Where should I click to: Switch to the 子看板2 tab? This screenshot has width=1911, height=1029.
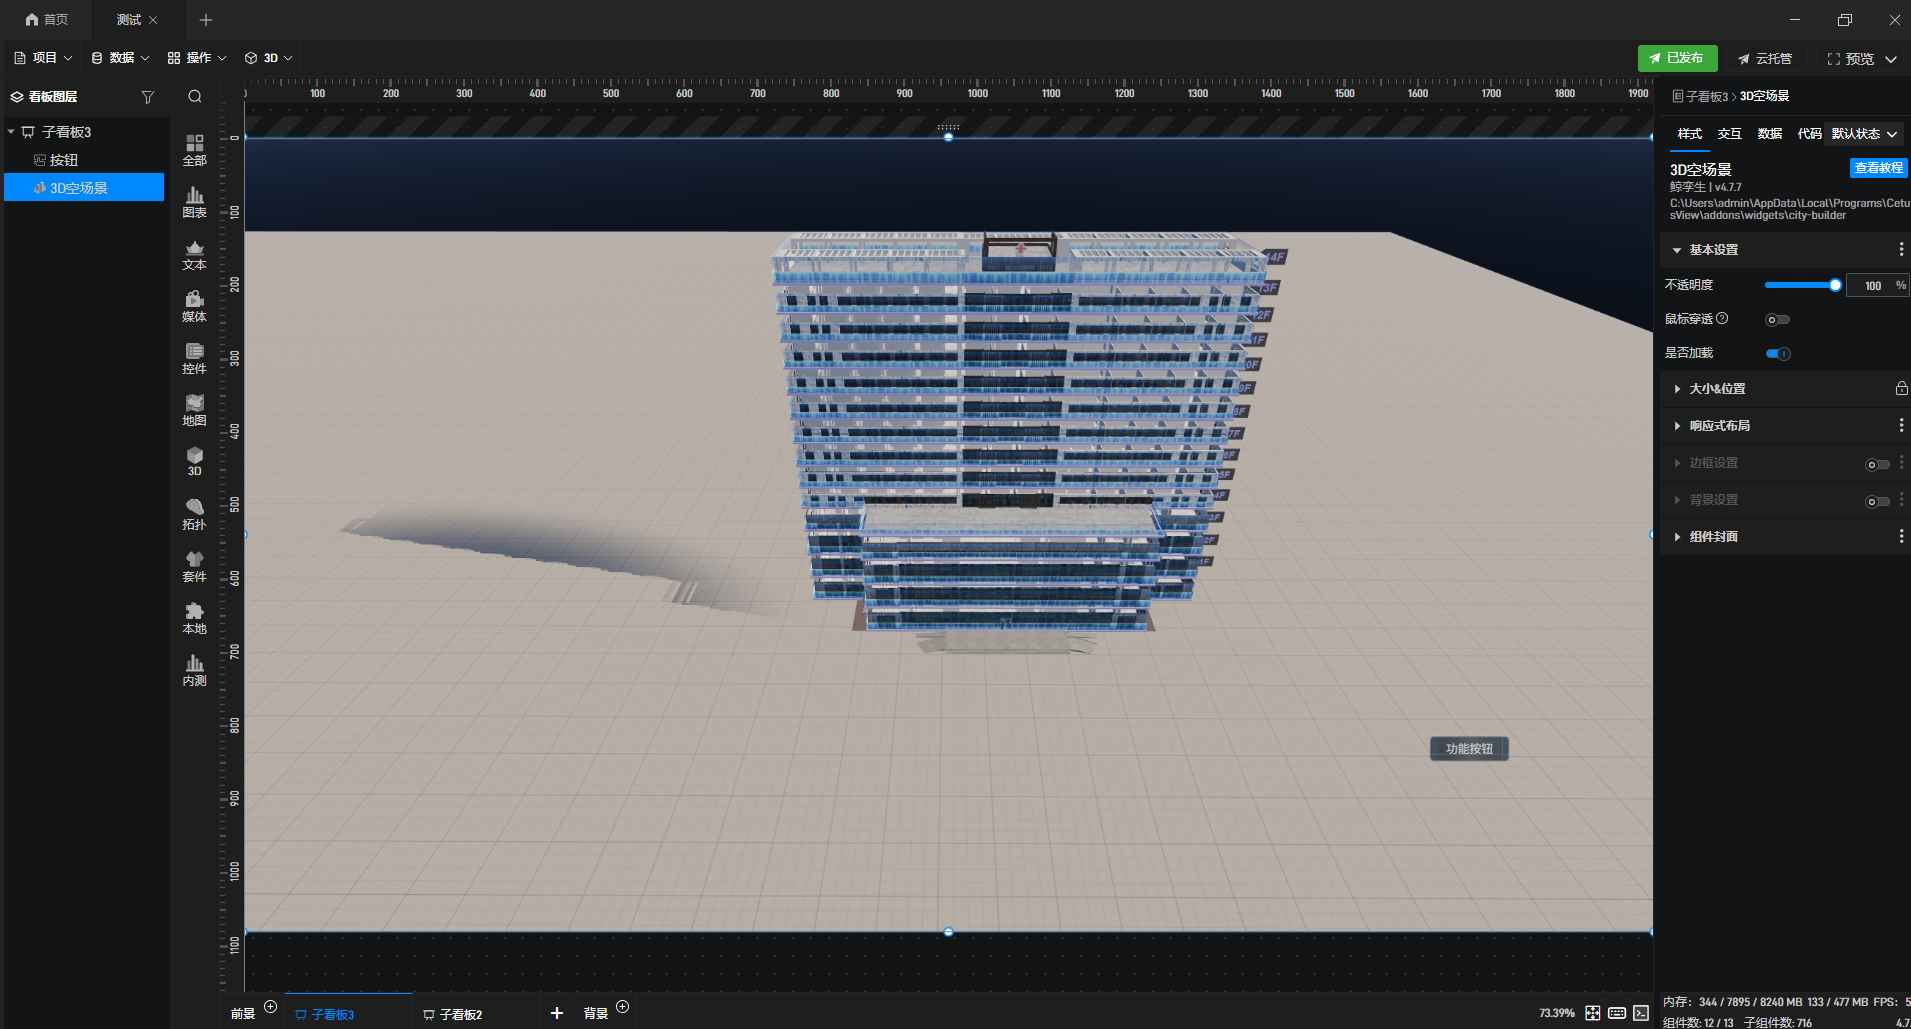coord(452,1014)
